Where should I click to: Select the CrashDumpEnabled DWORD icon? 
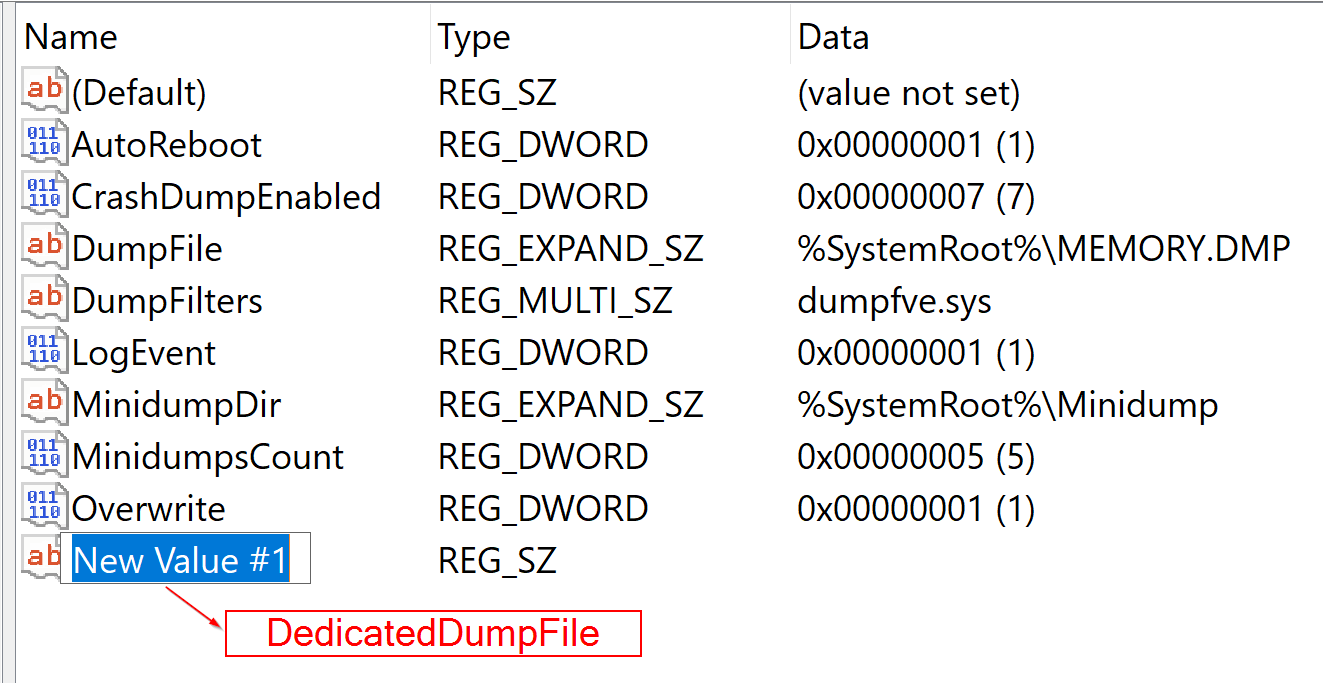[x=45, y=196]
